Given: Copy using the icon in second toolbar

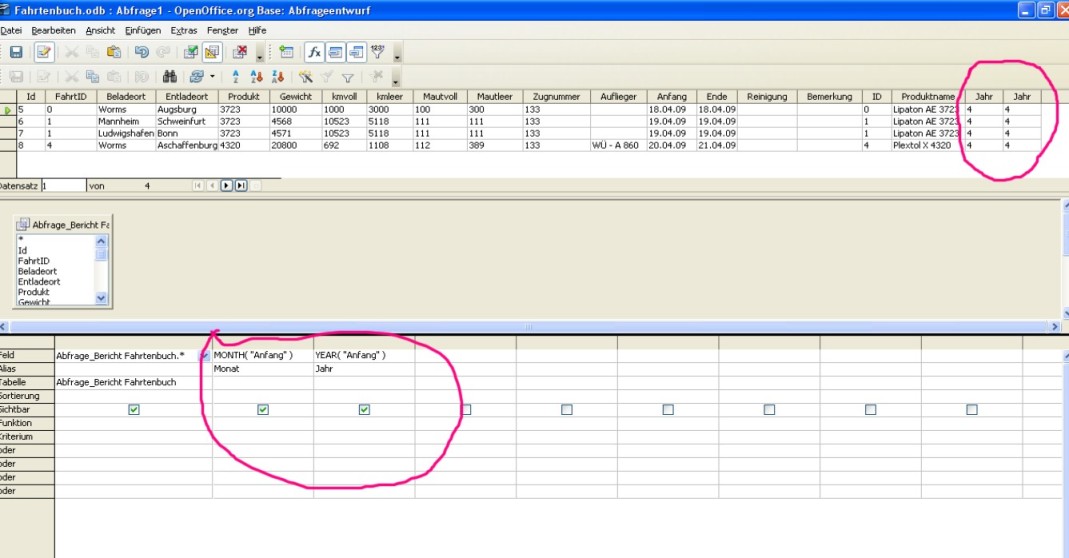Looking at the screenshot, I should 92,76.
